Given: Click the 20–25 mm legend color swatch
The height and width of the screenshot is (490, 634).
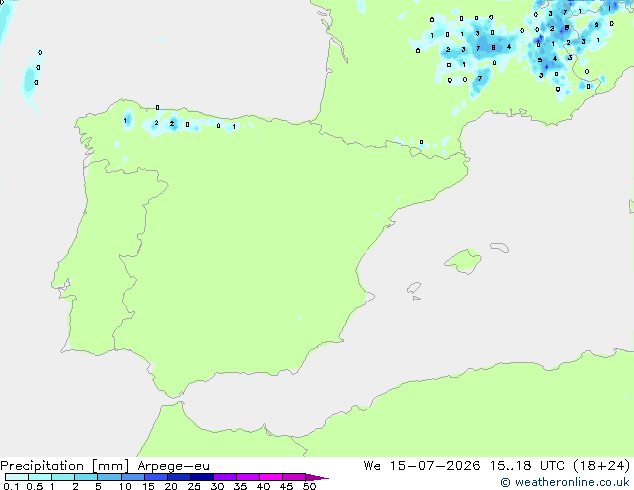Looking at the screenshot, I should point(178,477).
